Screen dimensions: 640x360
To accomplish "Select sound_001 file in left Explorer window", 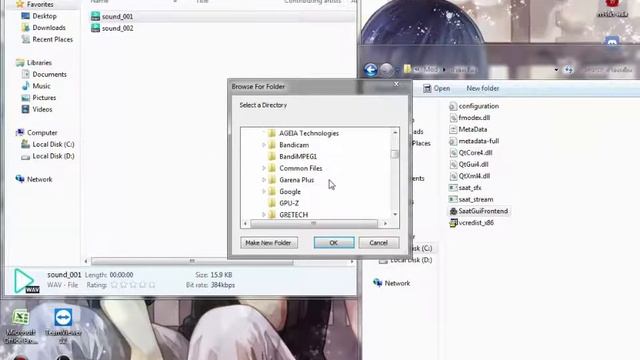I will tap(117, 16).
